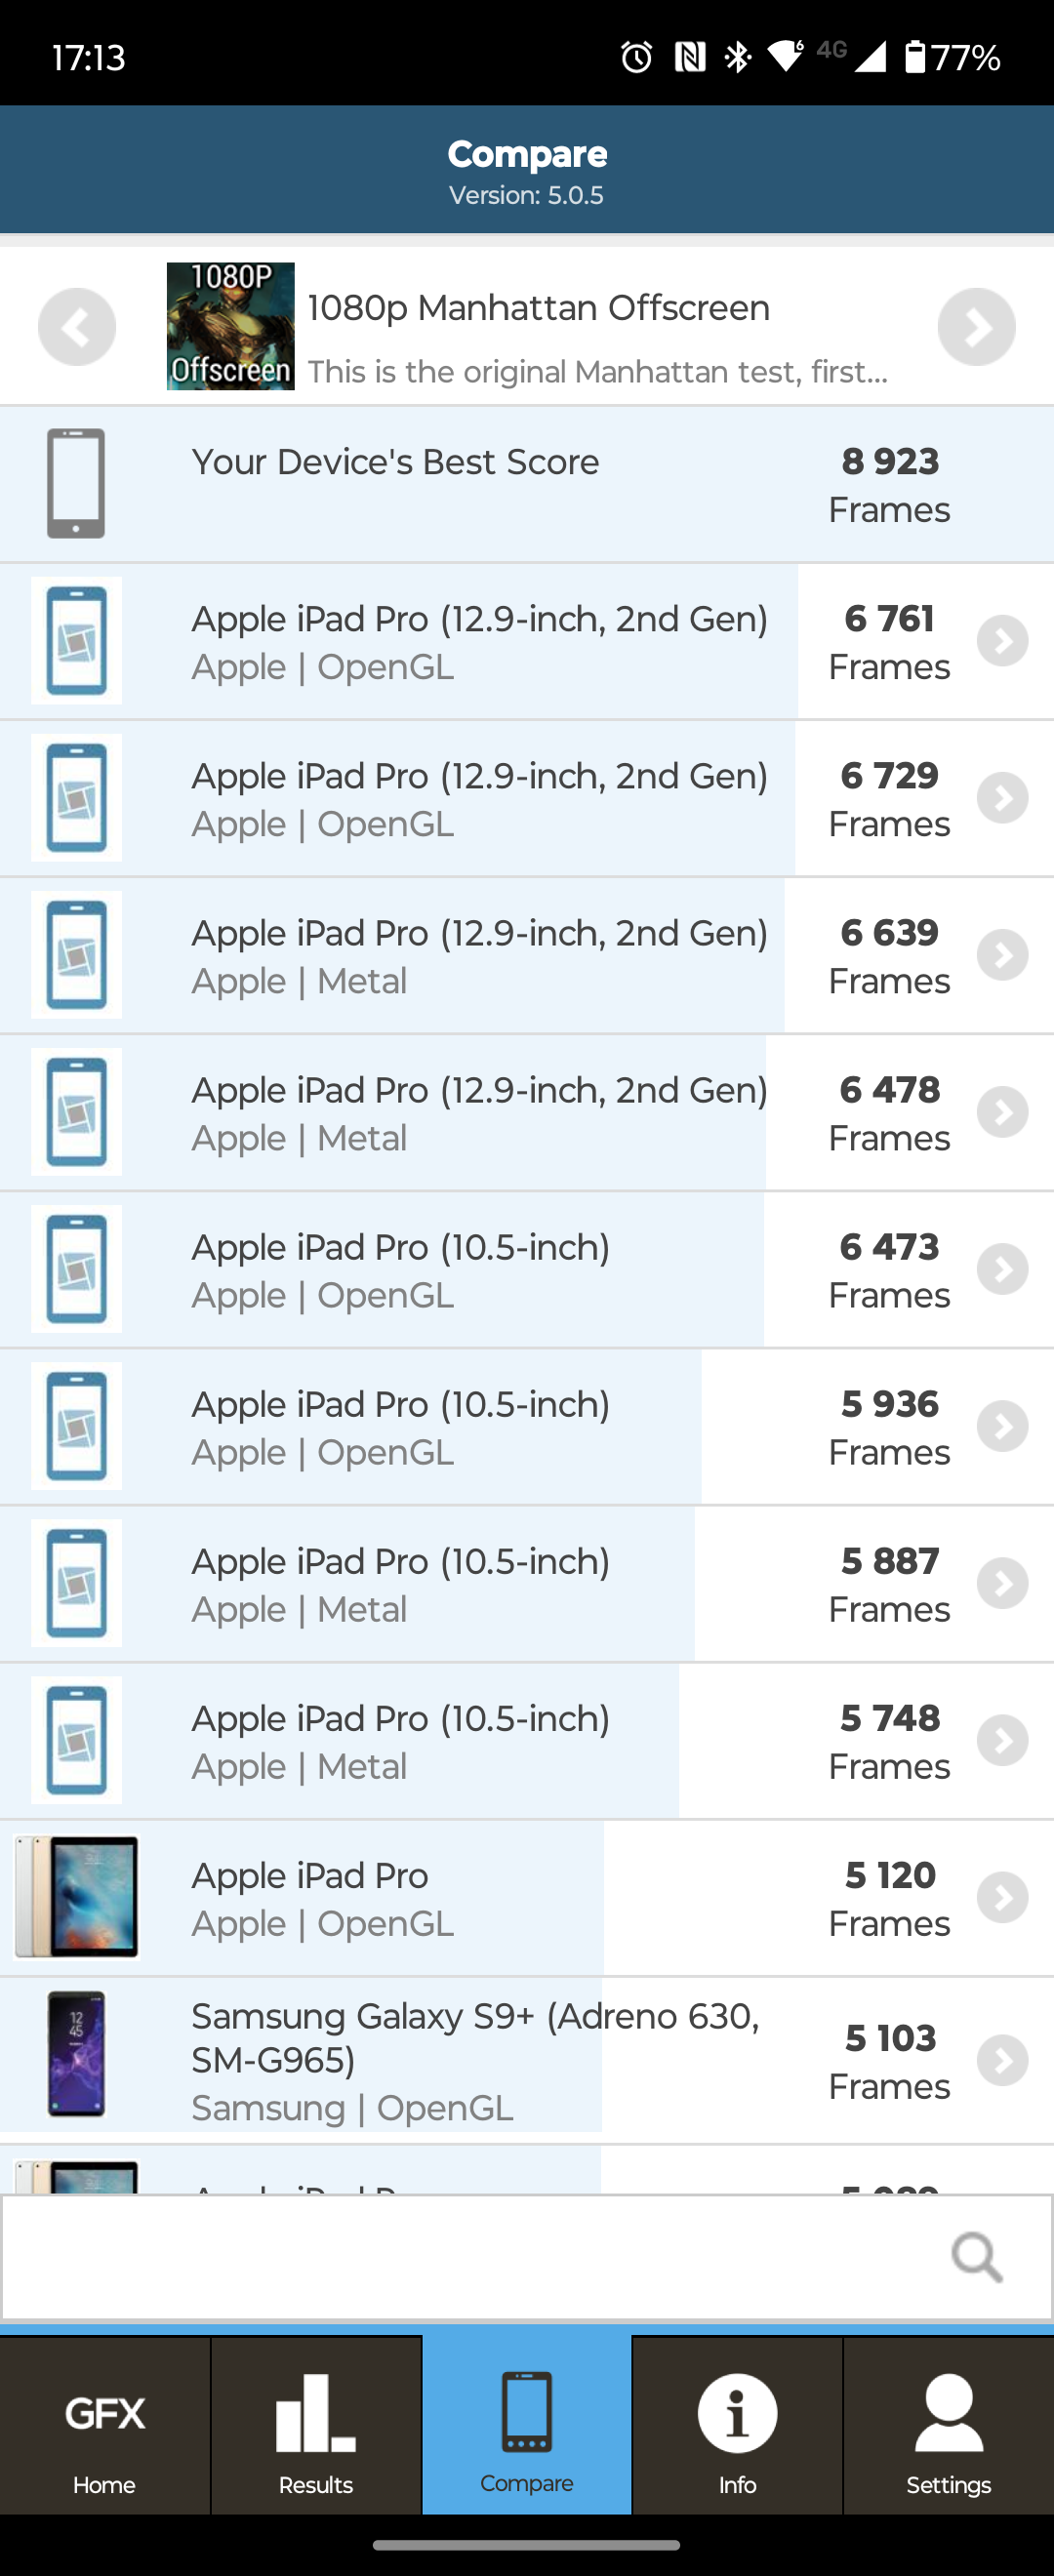
Task: Open the Settings tab
Action: click(948, 2426)
